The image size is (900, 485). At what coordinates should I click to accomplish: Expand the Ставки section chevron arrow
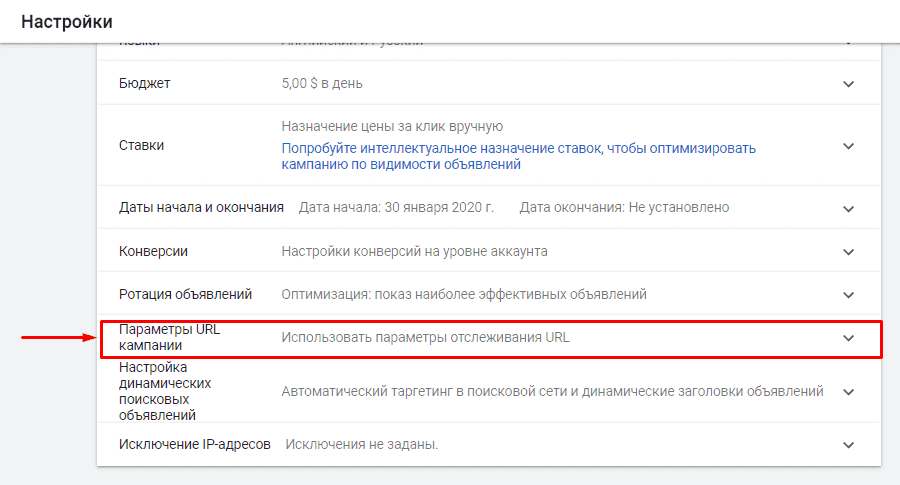[848, 146]
